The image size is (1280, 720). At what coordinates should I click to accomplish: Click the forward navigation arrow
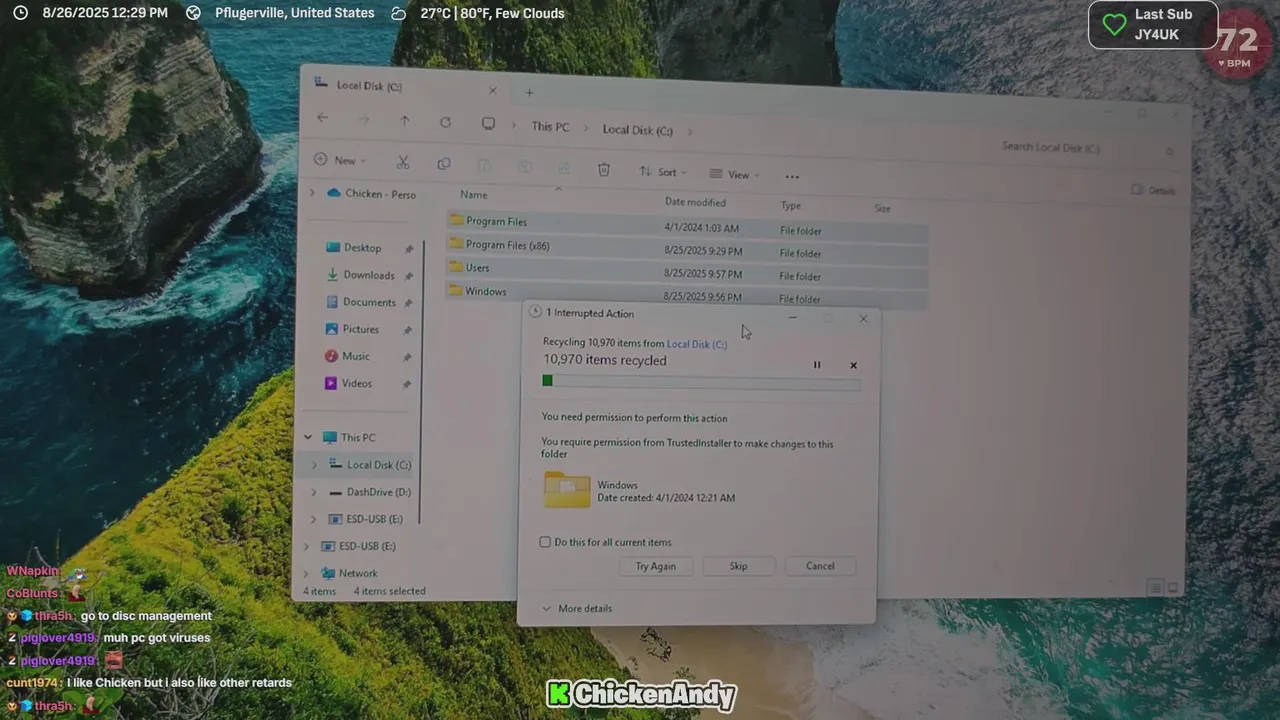coord(363,119)
